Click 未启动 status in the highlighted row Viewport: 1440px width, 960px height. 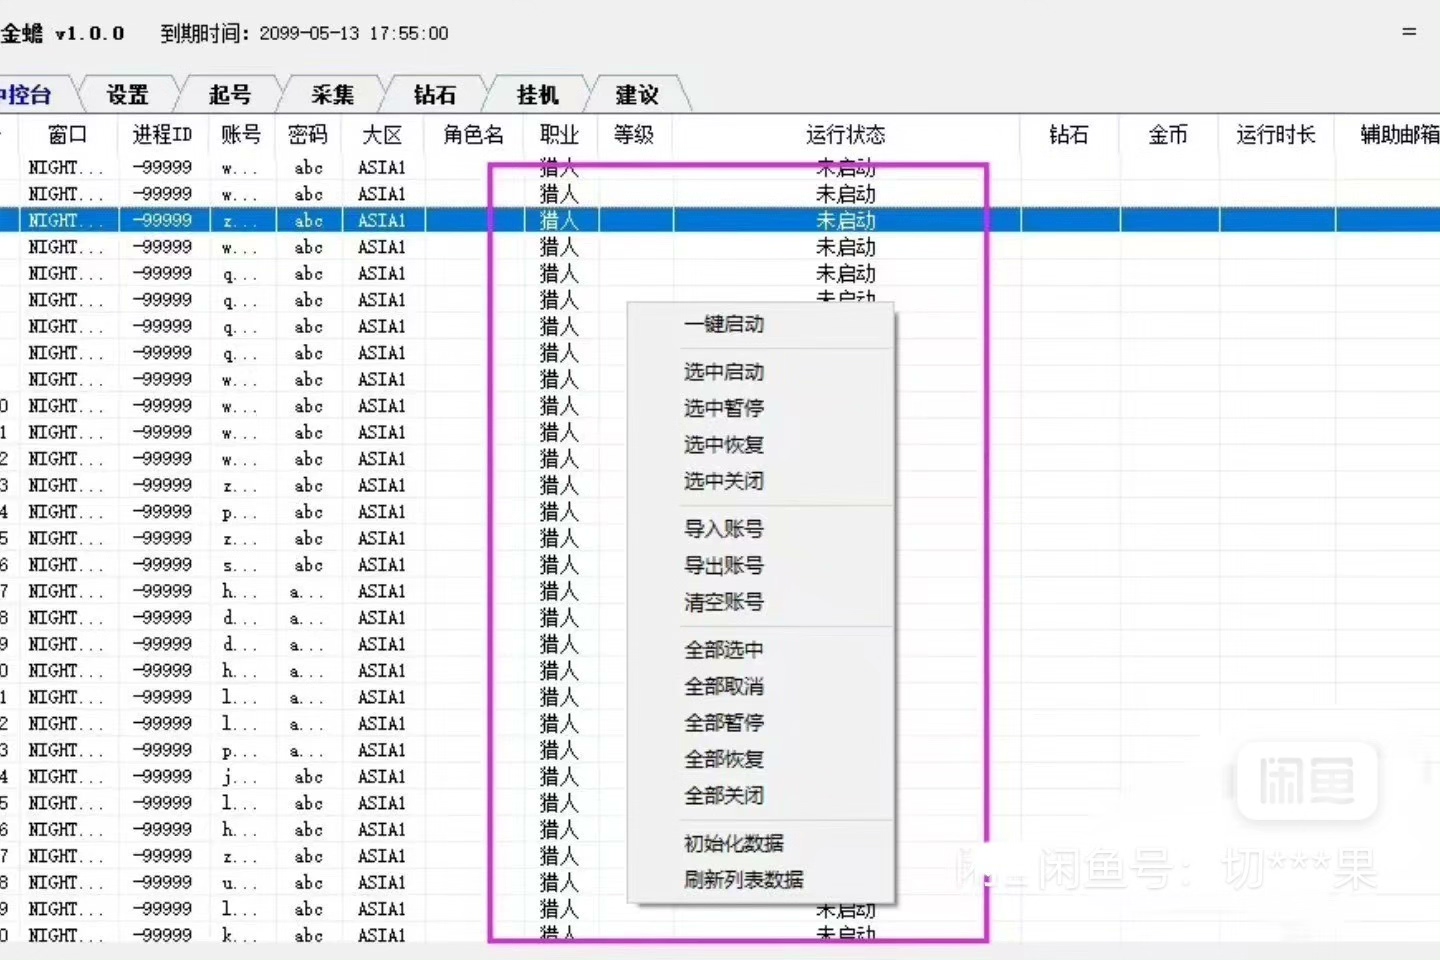point(846,220)
